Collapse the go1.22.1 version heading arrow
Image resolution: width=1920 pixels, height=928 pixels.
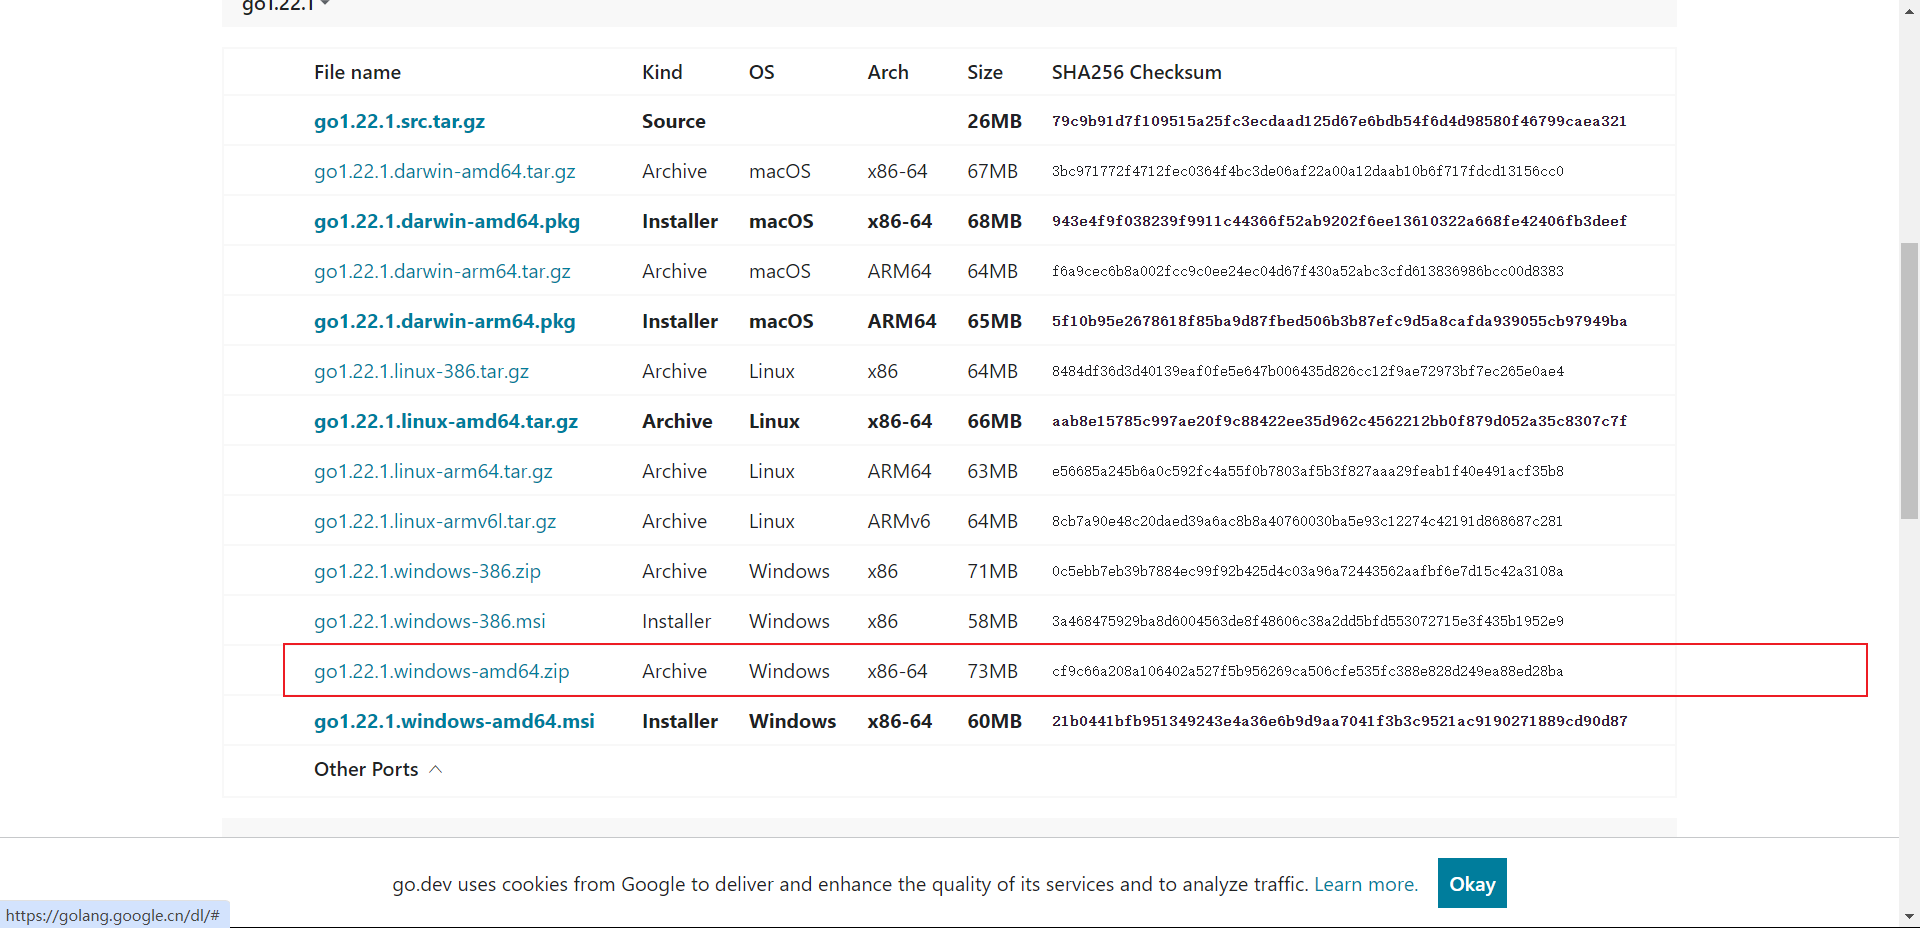(325, 5)
